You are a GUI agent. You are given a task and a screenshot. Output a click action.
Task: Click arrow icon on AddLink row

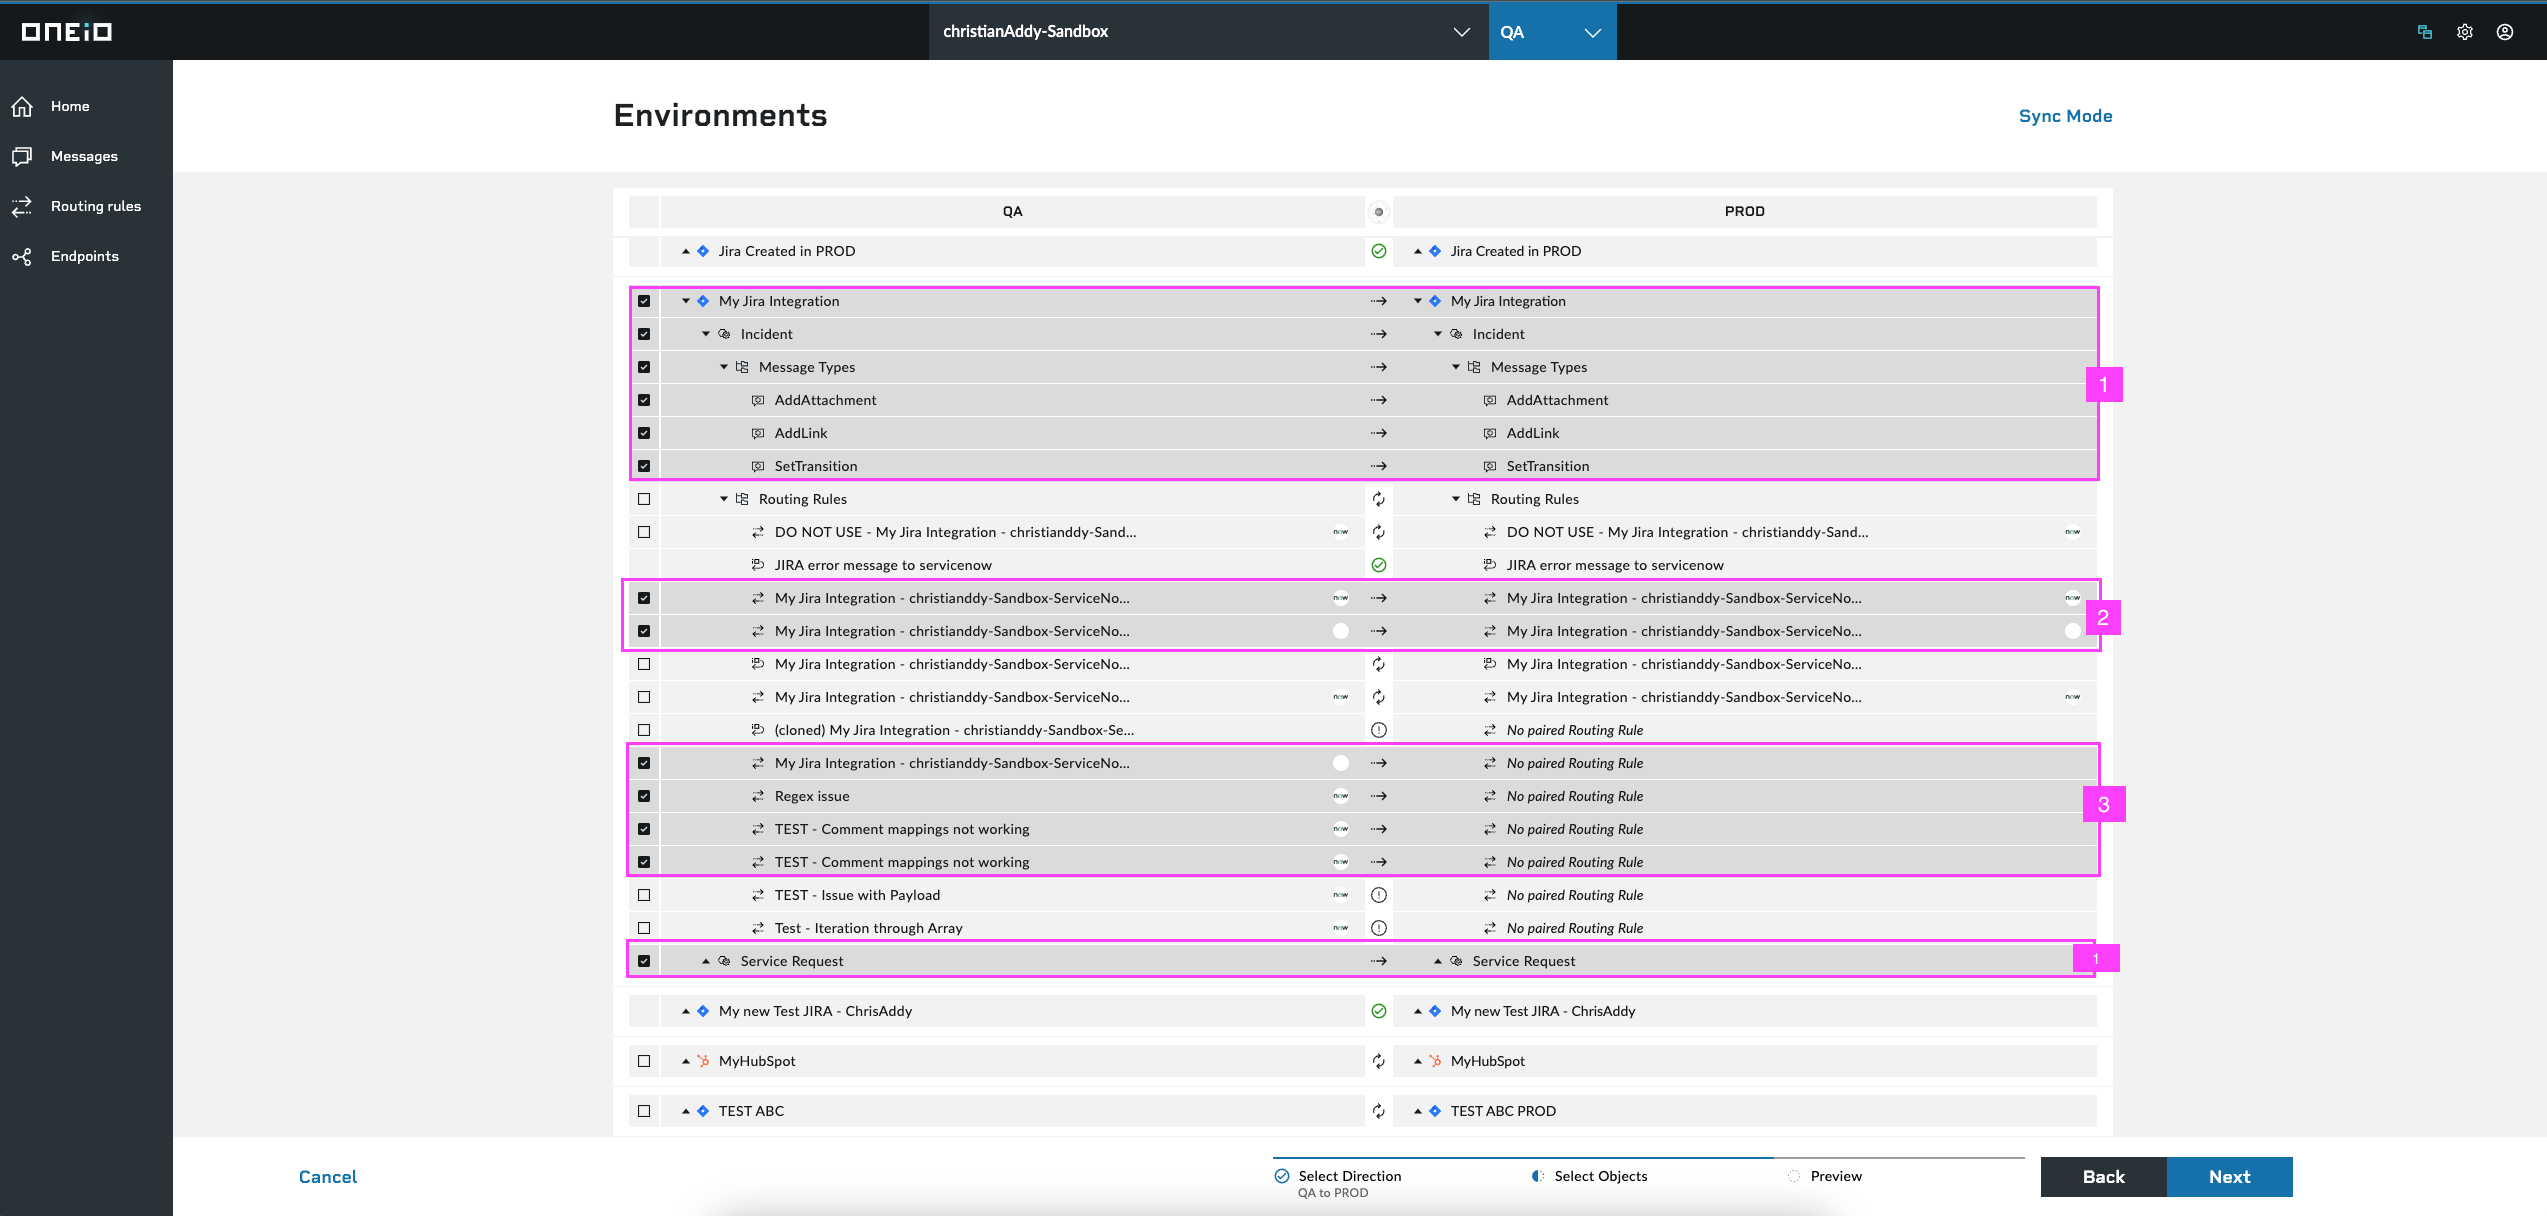tap(1379, 433)
